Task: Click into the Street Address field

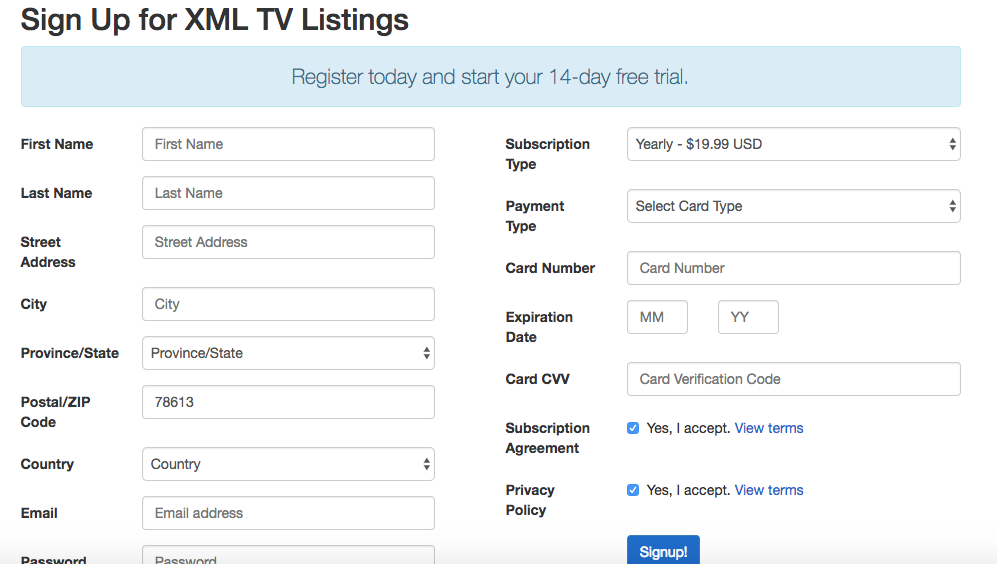Action: [288, 242]
